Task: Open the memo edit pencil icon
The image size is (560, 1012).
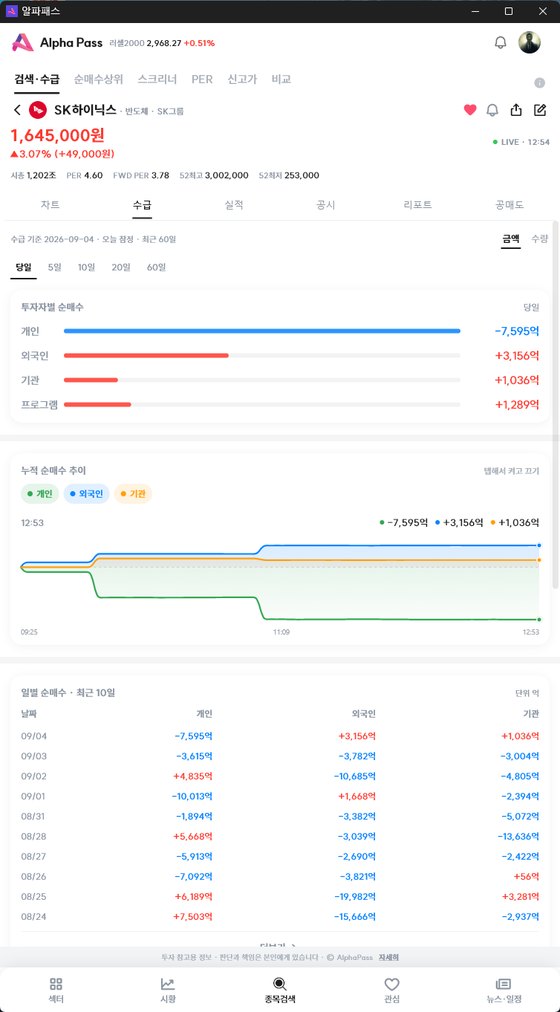Action: click(540, 110)
